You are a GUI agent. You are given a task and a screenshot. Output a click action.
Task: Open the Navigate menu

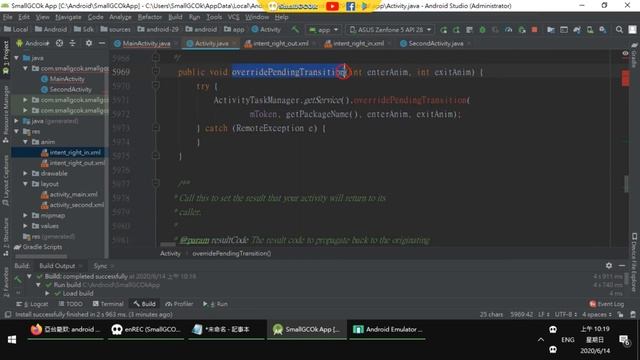coord(68,17)
